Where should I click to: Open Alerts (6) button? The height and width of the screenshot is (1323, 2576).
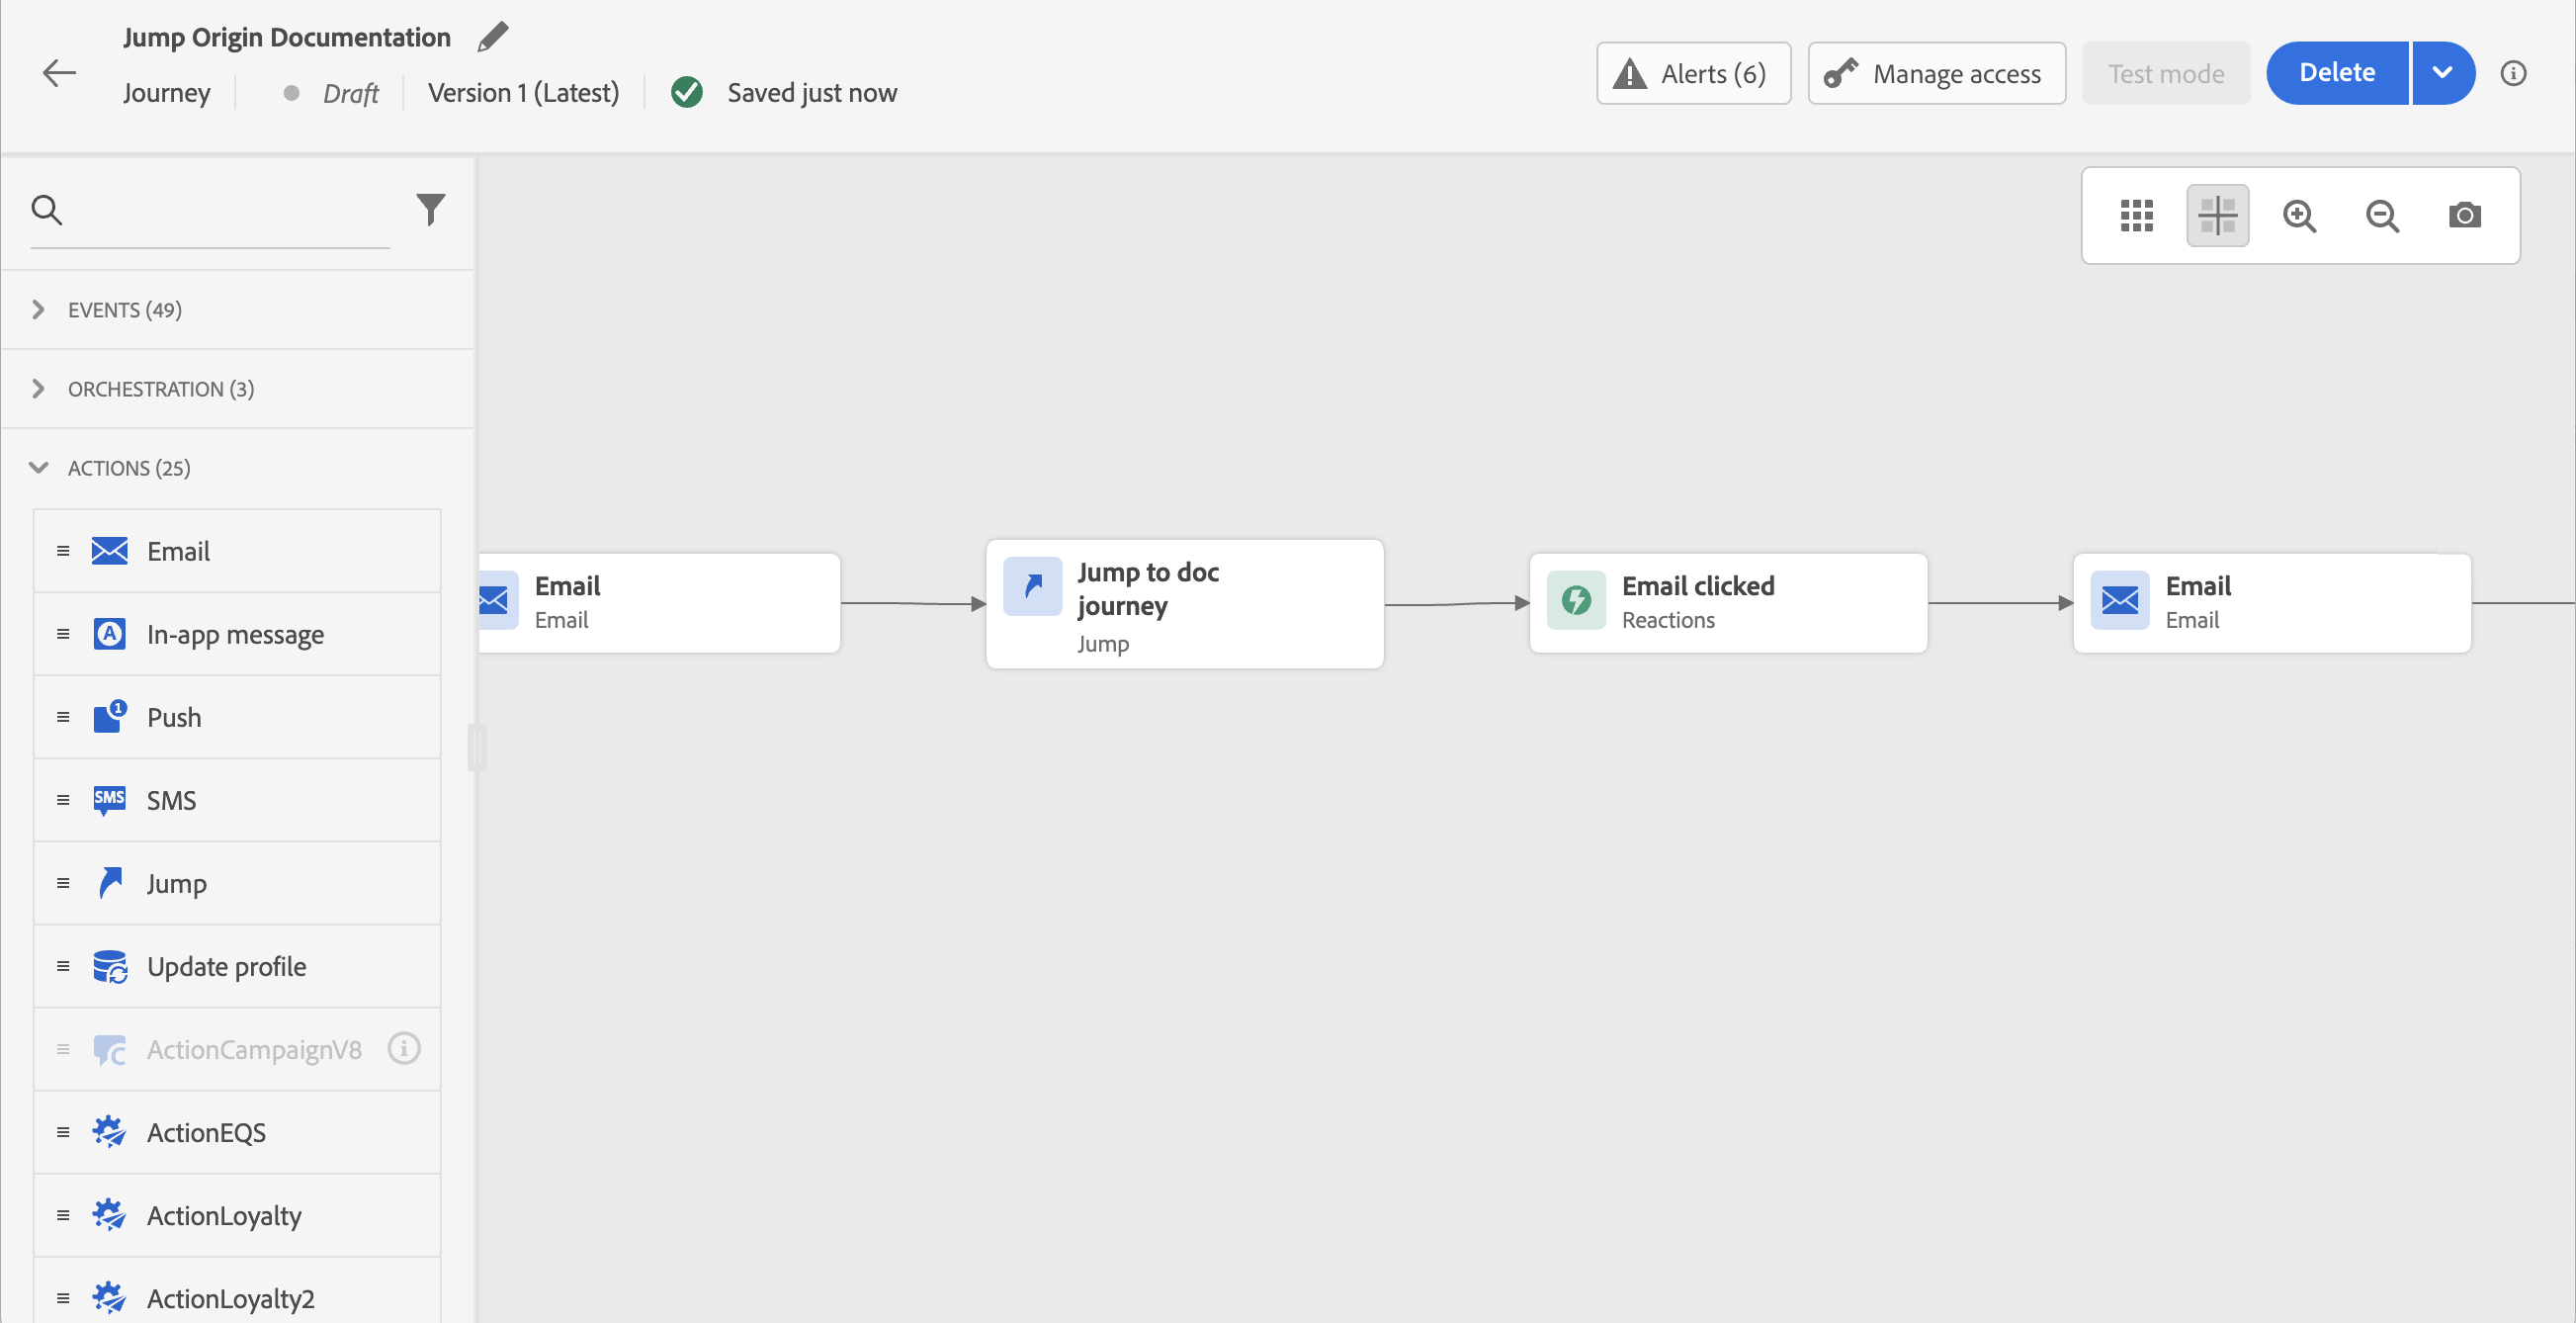[x=1693, y=73]
